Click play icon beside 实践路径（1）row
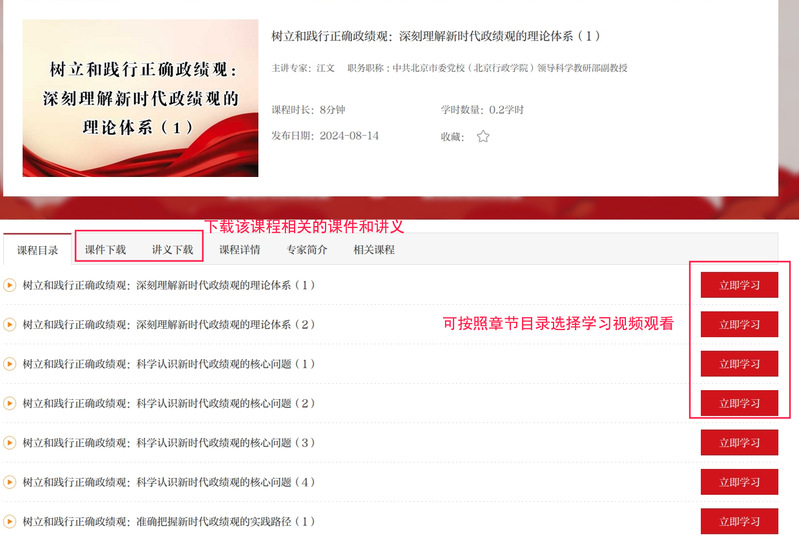This screenshot has height=540, width=799. pos(10,521)
